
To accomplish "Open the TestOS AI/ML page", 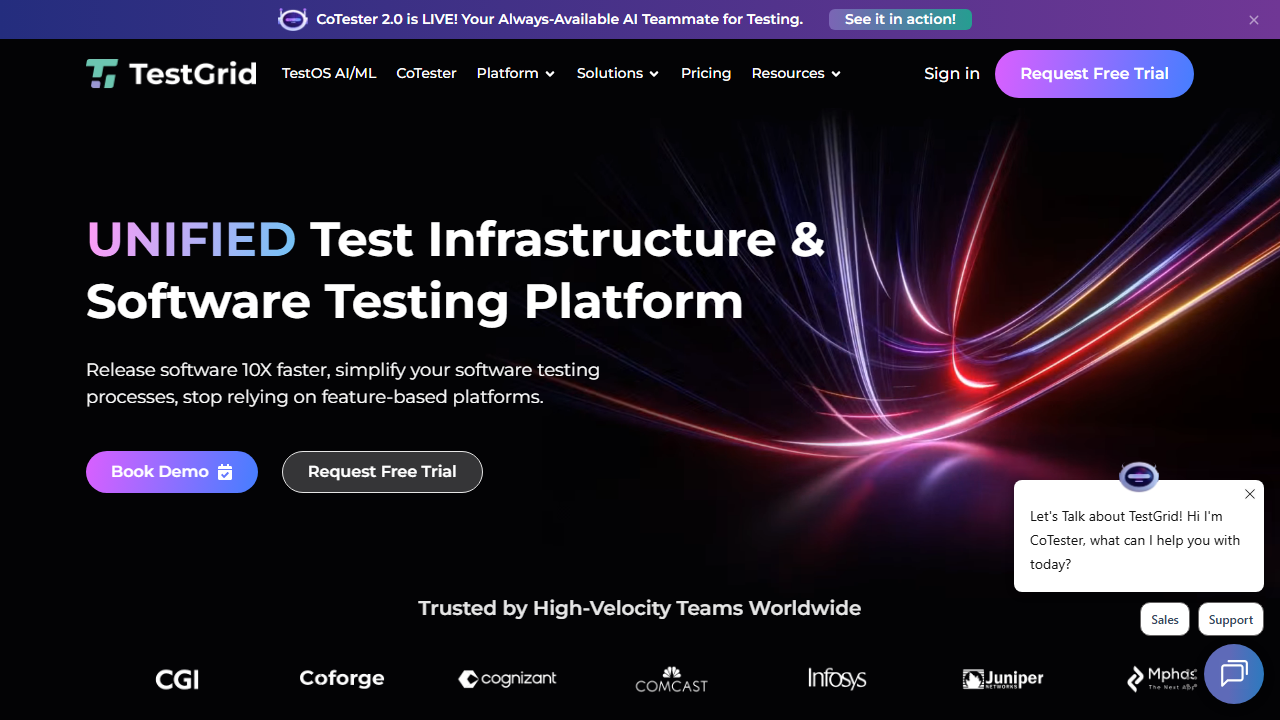I will tap(329, 73).
